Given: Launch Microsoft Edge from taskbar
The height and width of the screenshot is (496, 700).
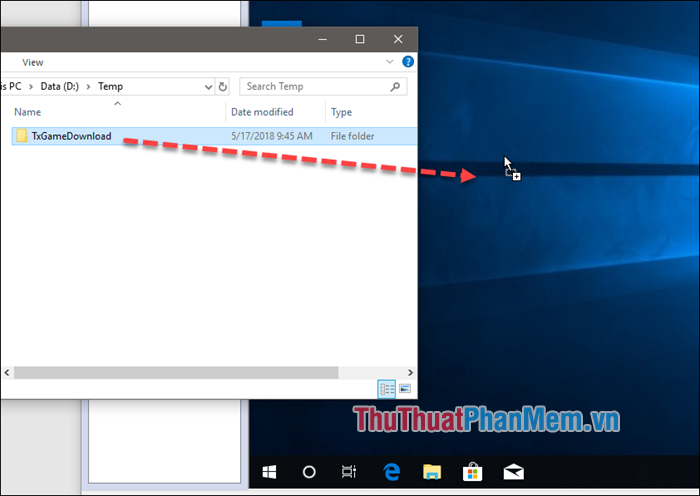Looking at the screenshot, I should tap(392, 472).
